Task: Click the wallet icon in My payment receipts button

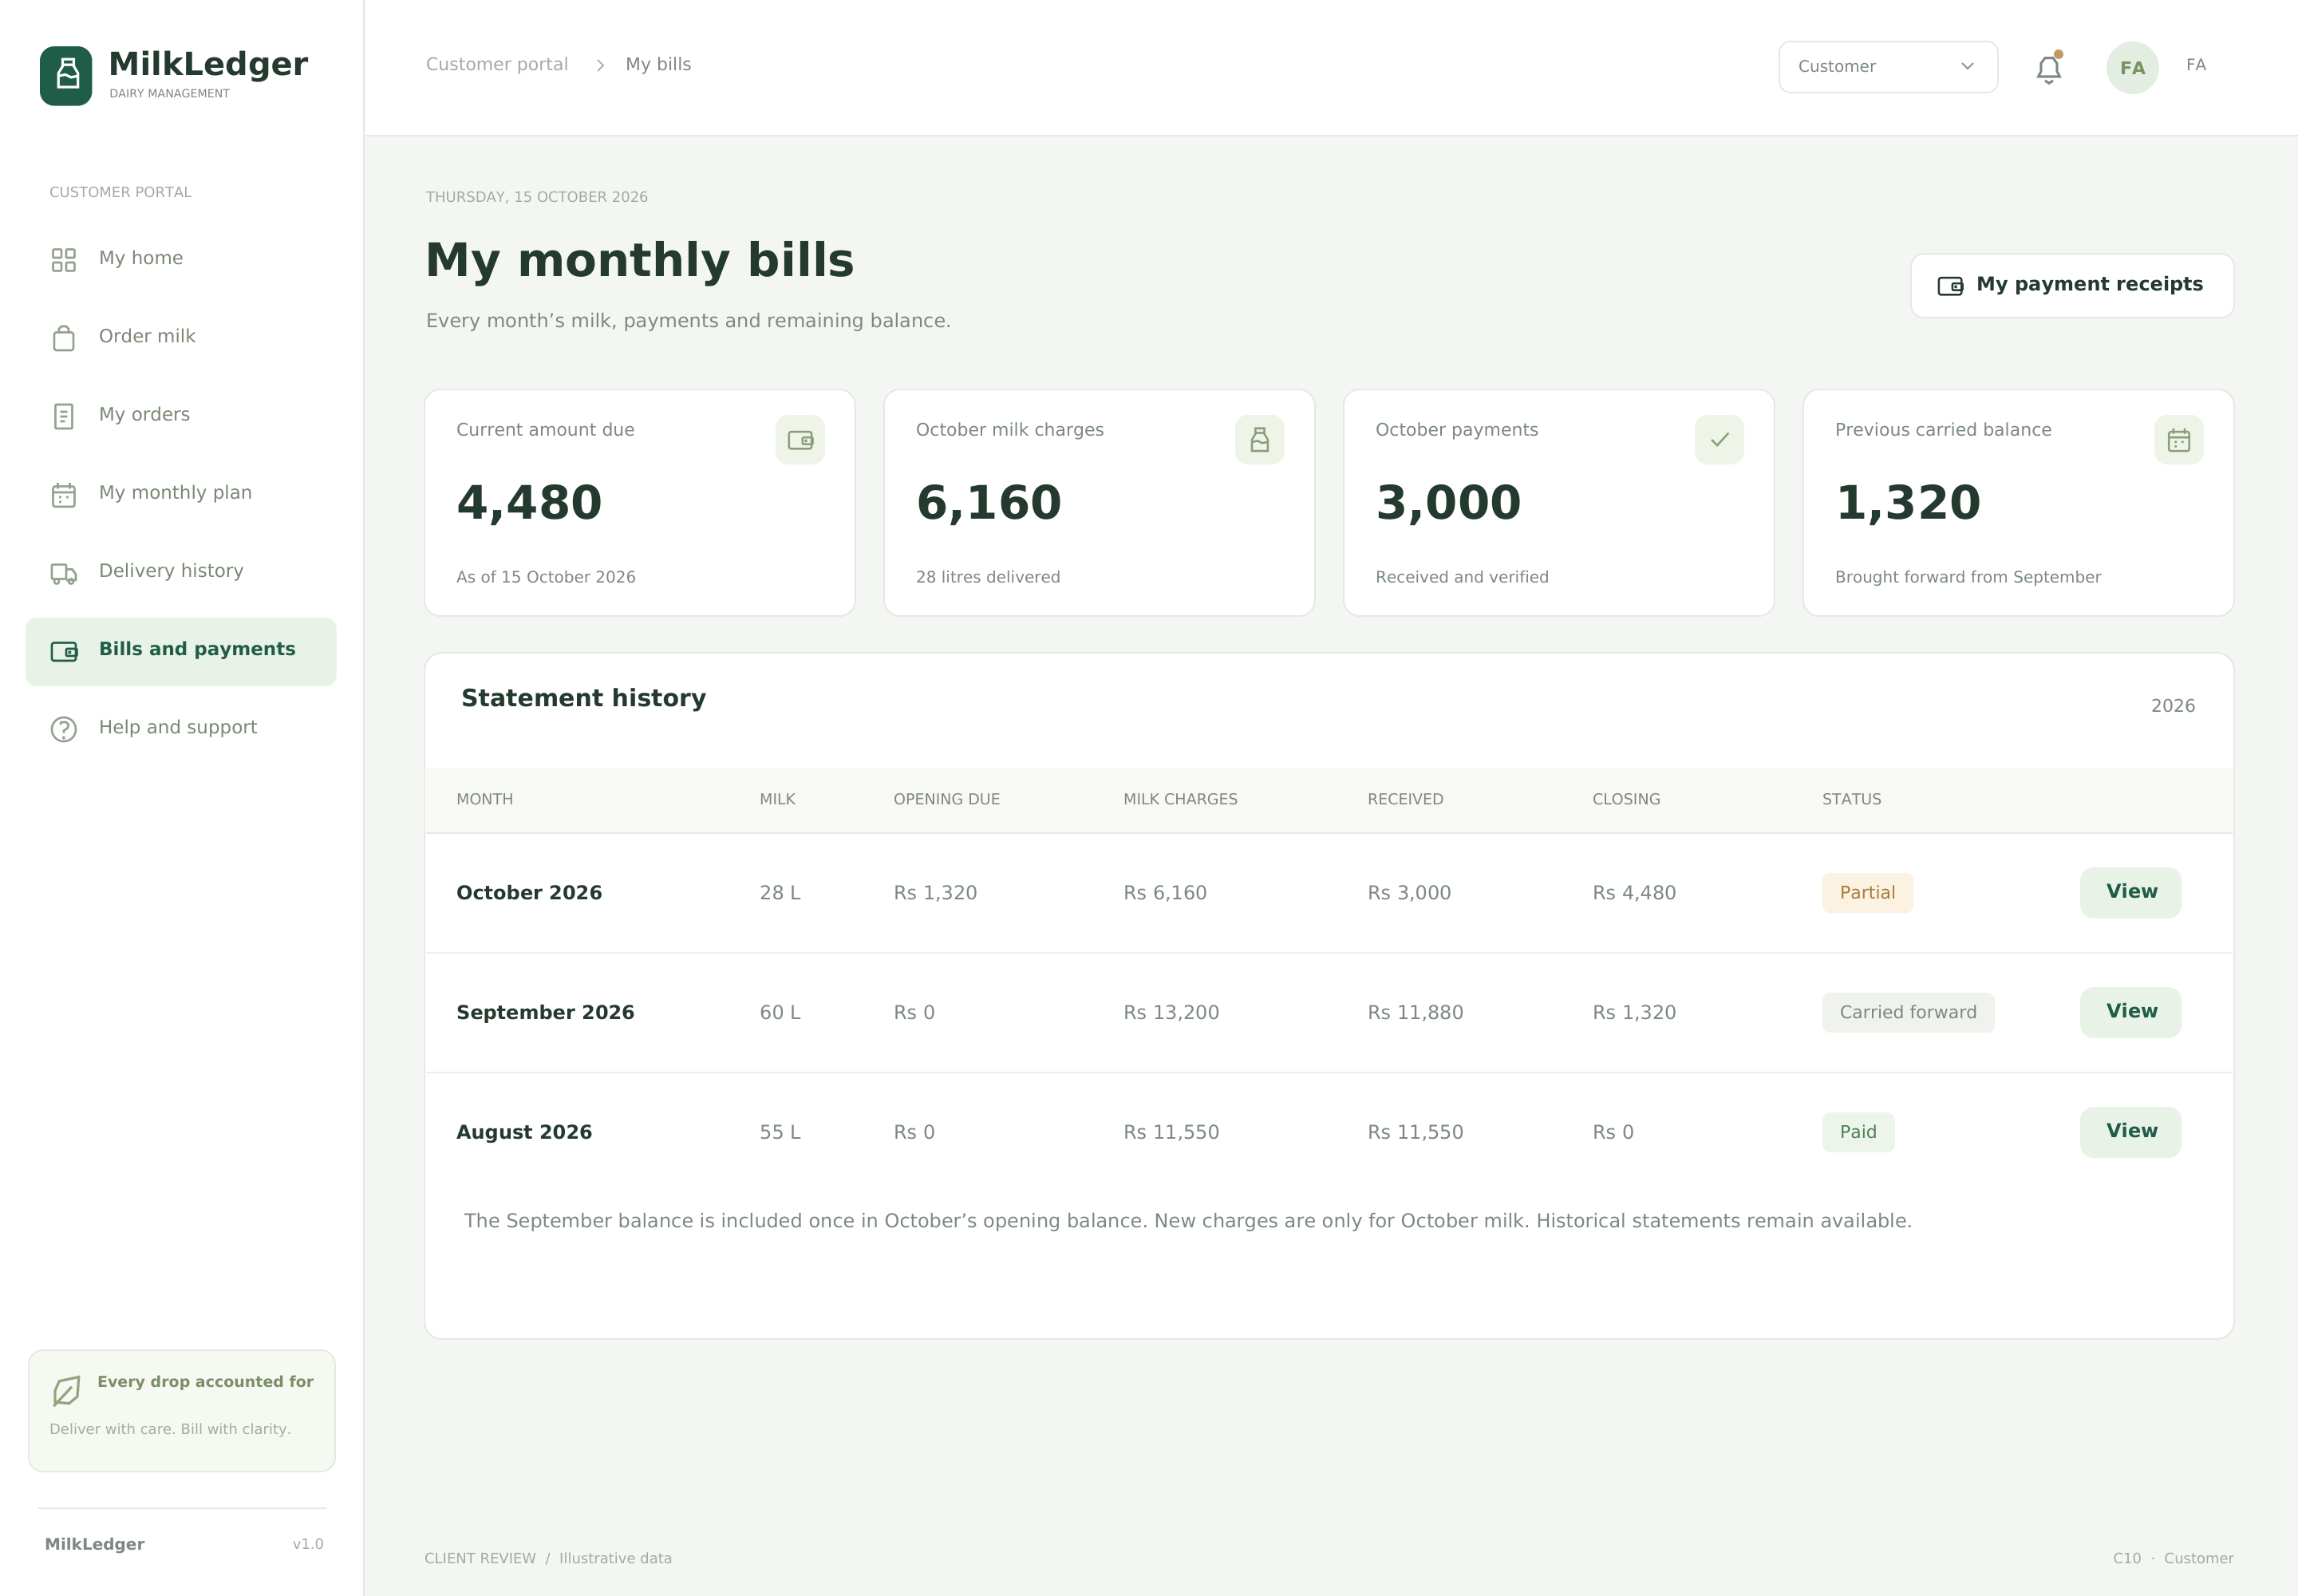Action: click(1950, 286)
